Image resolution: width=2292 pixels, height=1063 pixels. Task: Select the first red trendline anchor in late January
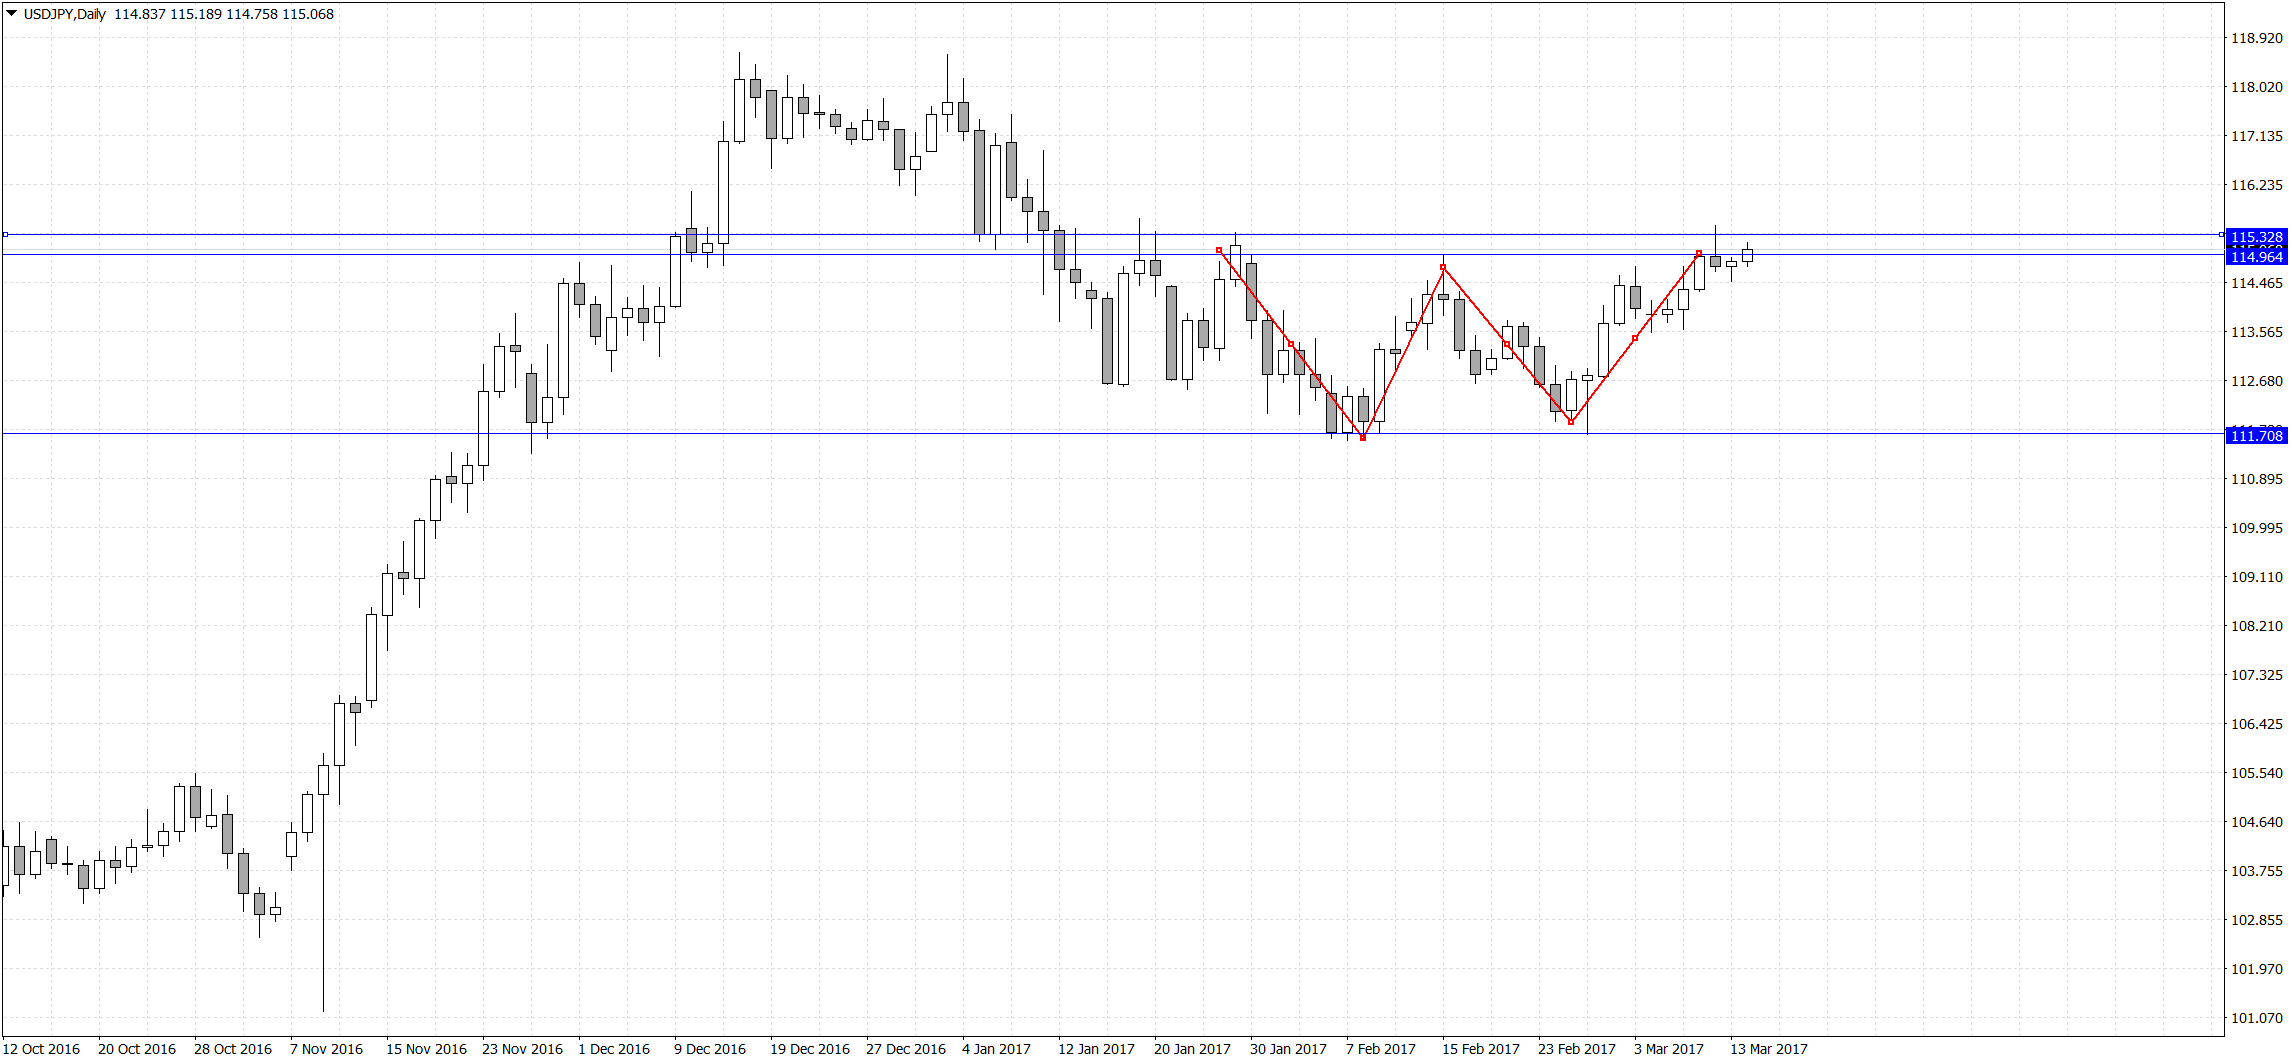pos(1219,250)
